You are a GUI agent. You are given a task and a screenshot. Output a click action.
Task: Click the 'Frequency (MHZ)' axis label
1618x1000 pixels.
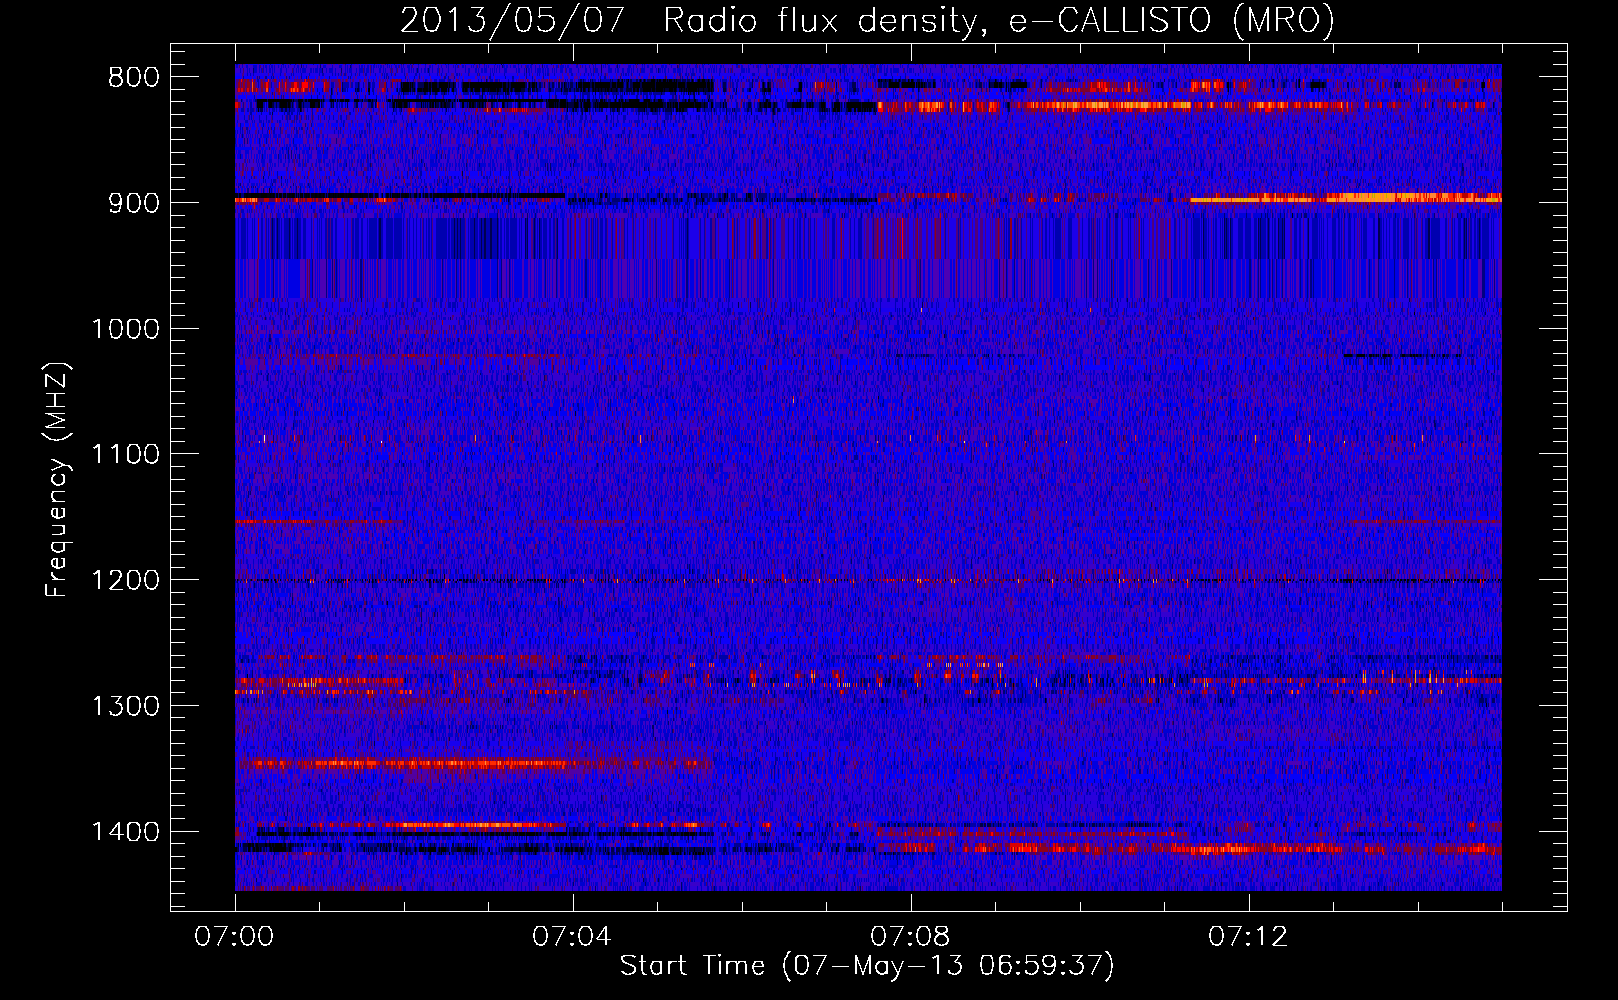click(x=58, y=480)
